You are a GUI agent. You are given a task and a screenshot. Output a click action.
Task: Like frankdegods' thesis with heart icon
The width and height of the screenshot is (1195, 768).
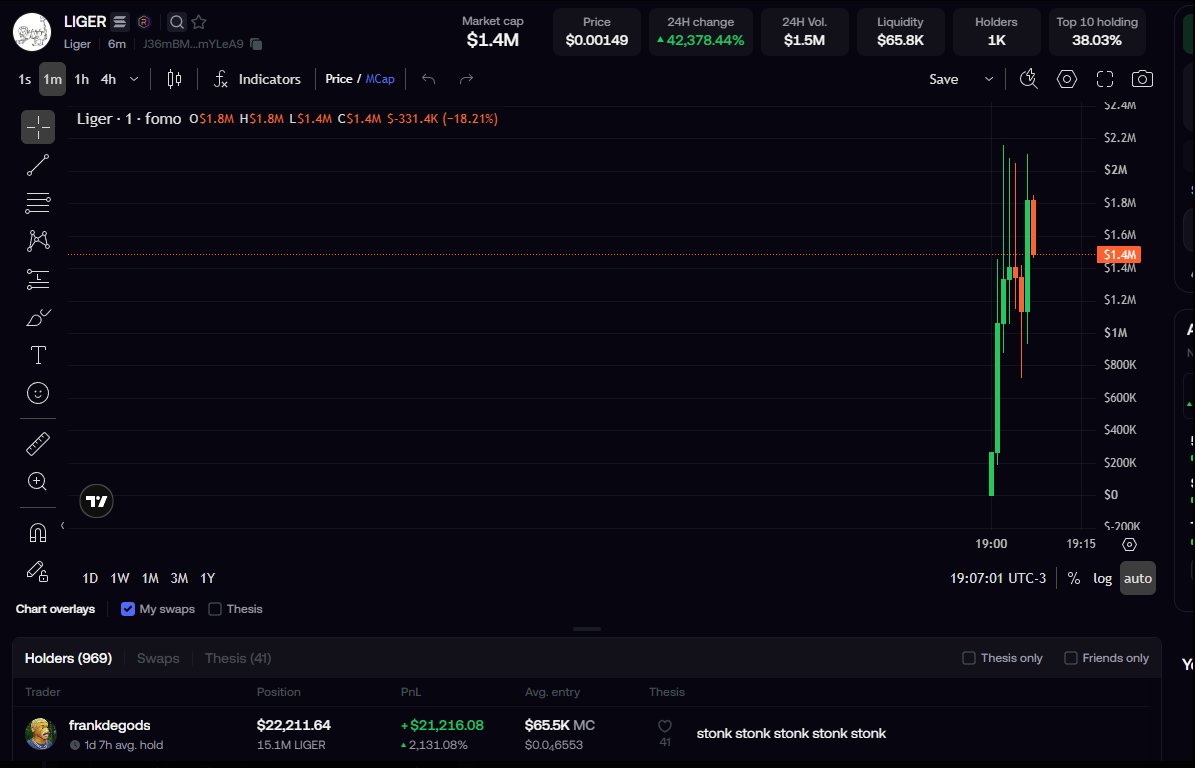coord(665,727)
